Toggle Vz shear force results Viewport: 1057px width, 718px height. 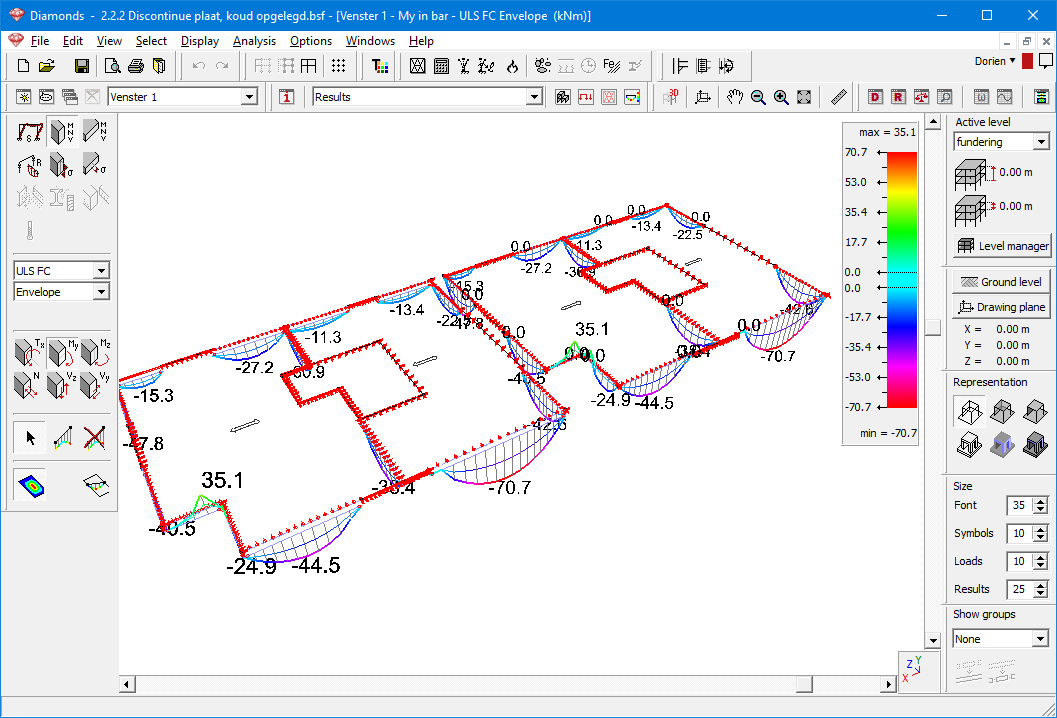(63, 385)
